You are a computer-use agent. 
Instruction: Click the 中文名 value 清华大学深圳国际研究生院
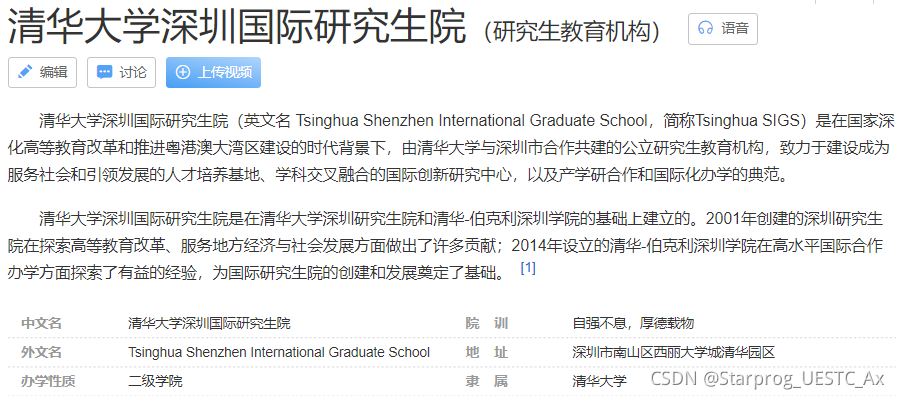point(210,323)
